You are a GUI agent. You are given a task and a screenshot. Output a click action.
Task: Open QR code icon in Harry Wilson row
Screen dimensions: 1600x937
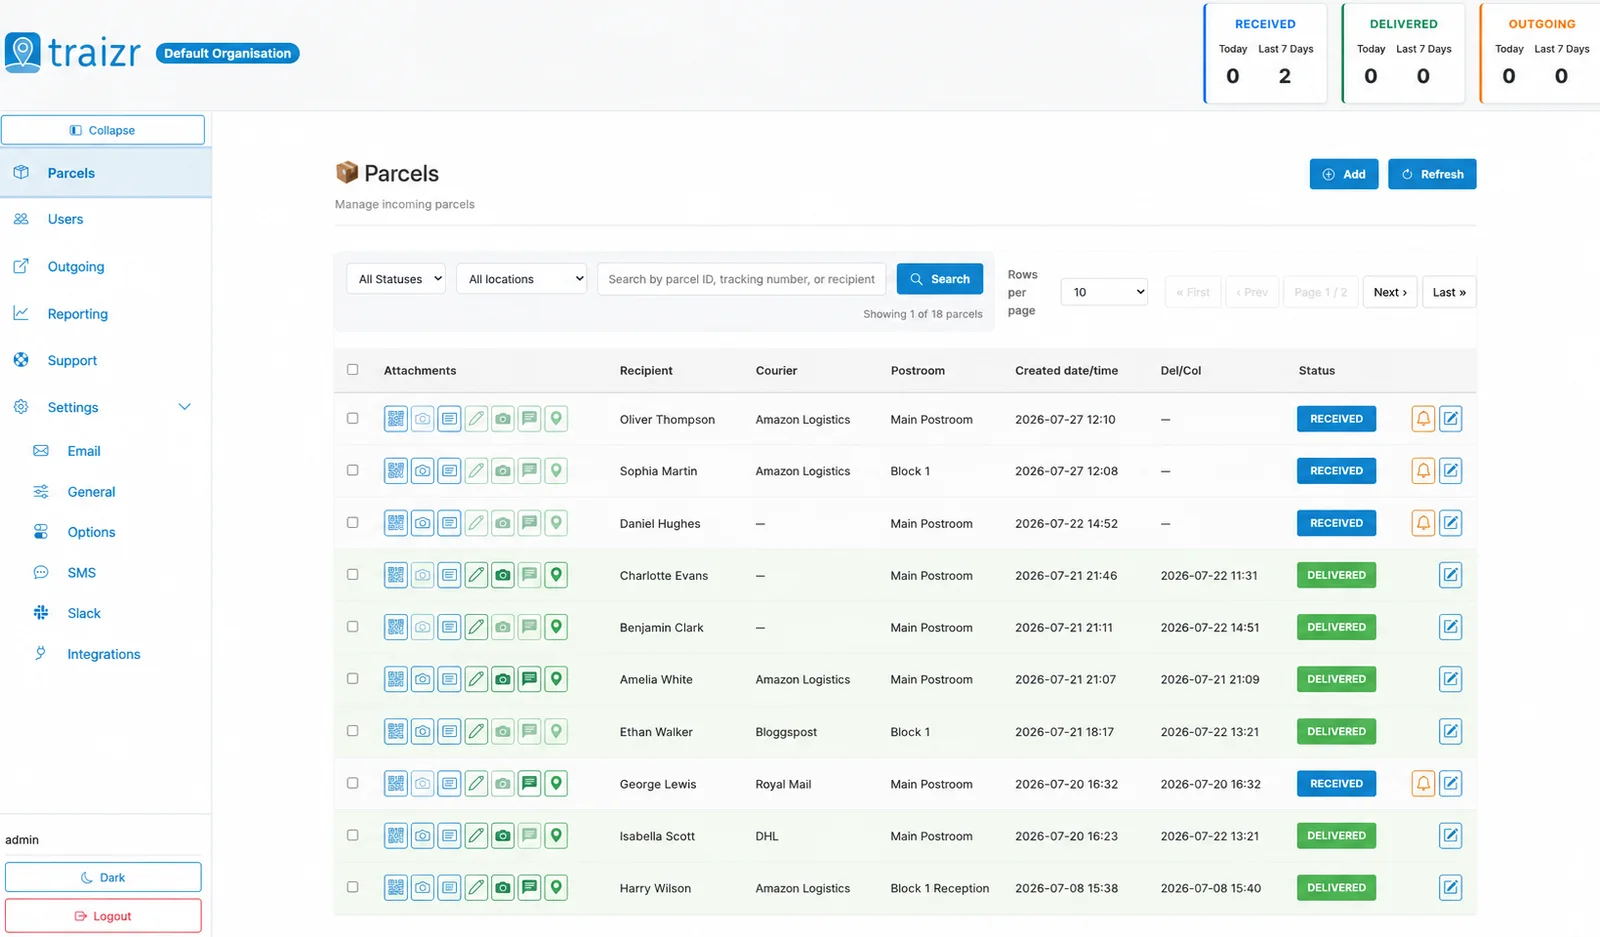click(396, 887)
